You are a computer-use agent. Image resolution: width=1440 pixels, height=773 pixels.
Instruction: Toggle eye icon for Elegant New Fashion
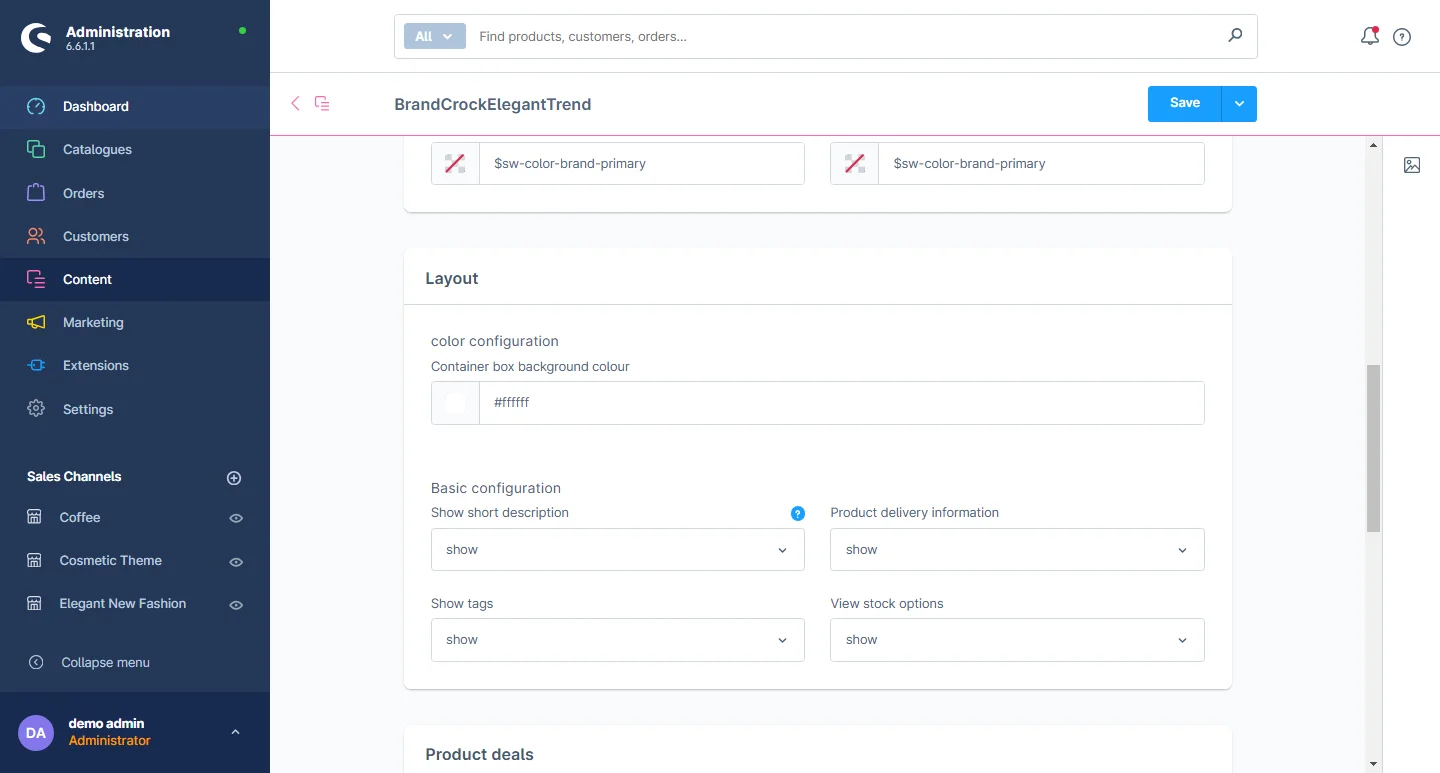pyautogui.click(x=236, y=605)
